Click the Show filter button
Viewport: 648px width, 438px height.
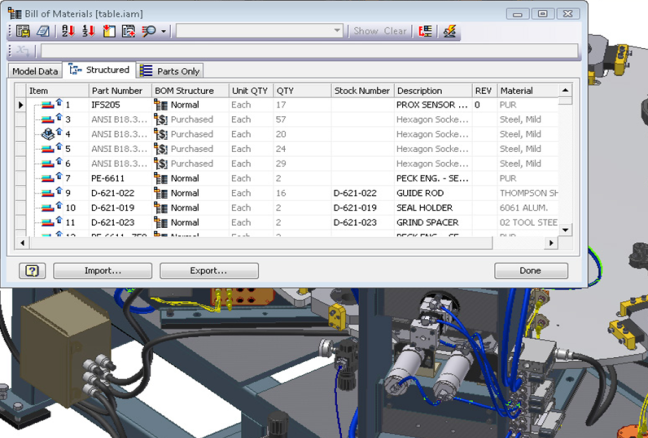(x=366, y=31)
